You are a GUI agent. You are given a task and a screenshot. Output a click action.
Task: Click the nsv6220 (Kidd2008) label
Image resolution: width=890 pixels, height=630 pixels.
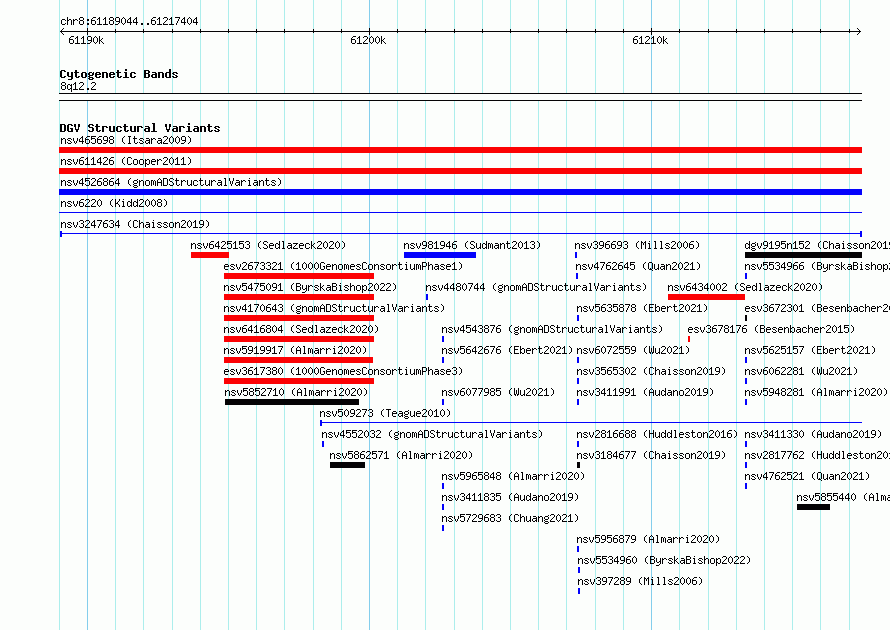114,203
